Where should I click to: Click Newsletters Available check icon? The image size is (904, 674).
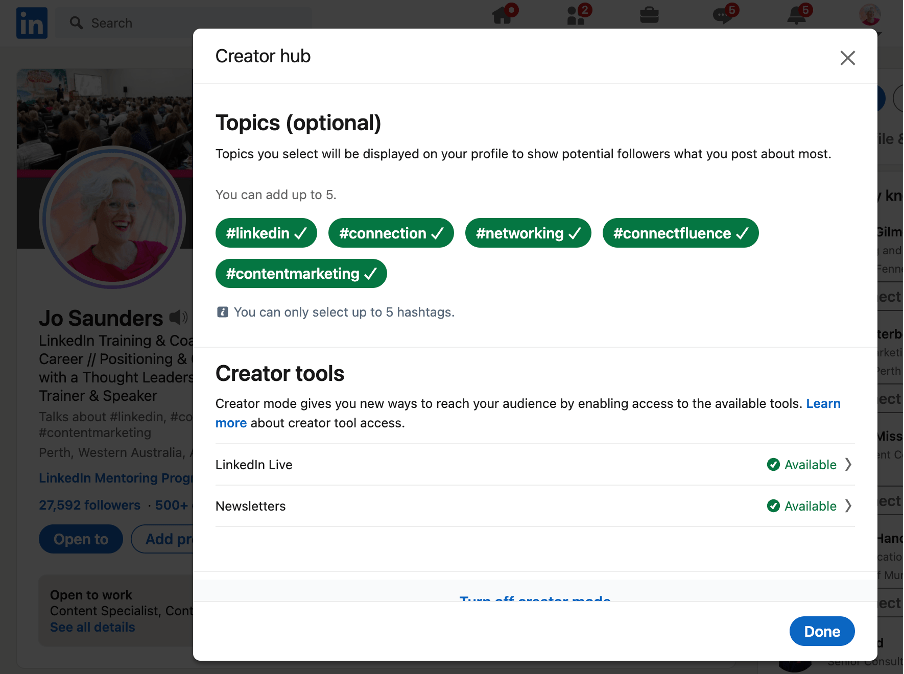point(773,506)
